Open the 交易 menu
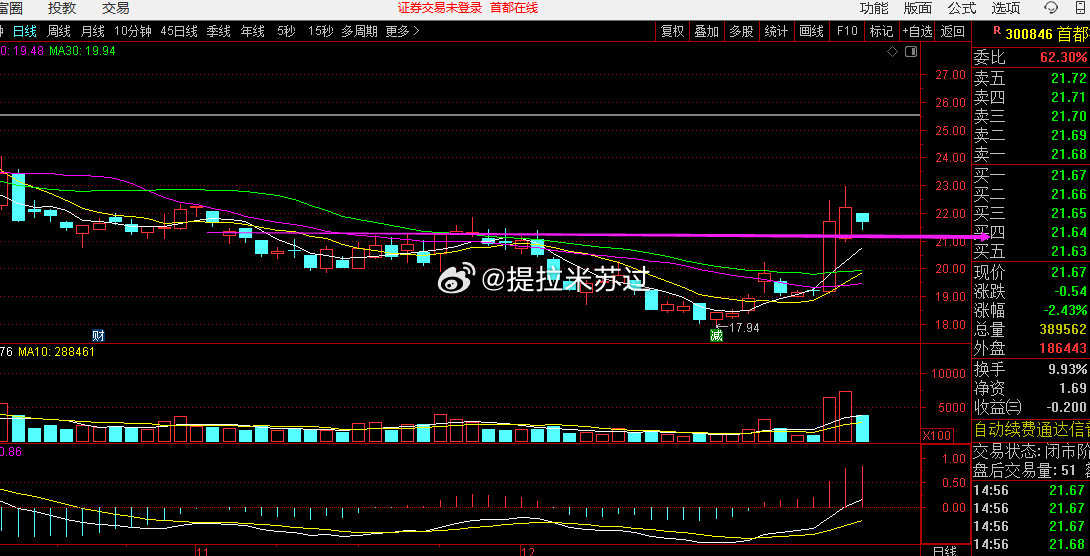Image resolution: width=1090 pixels, height=556 pixels. point(115,8)
